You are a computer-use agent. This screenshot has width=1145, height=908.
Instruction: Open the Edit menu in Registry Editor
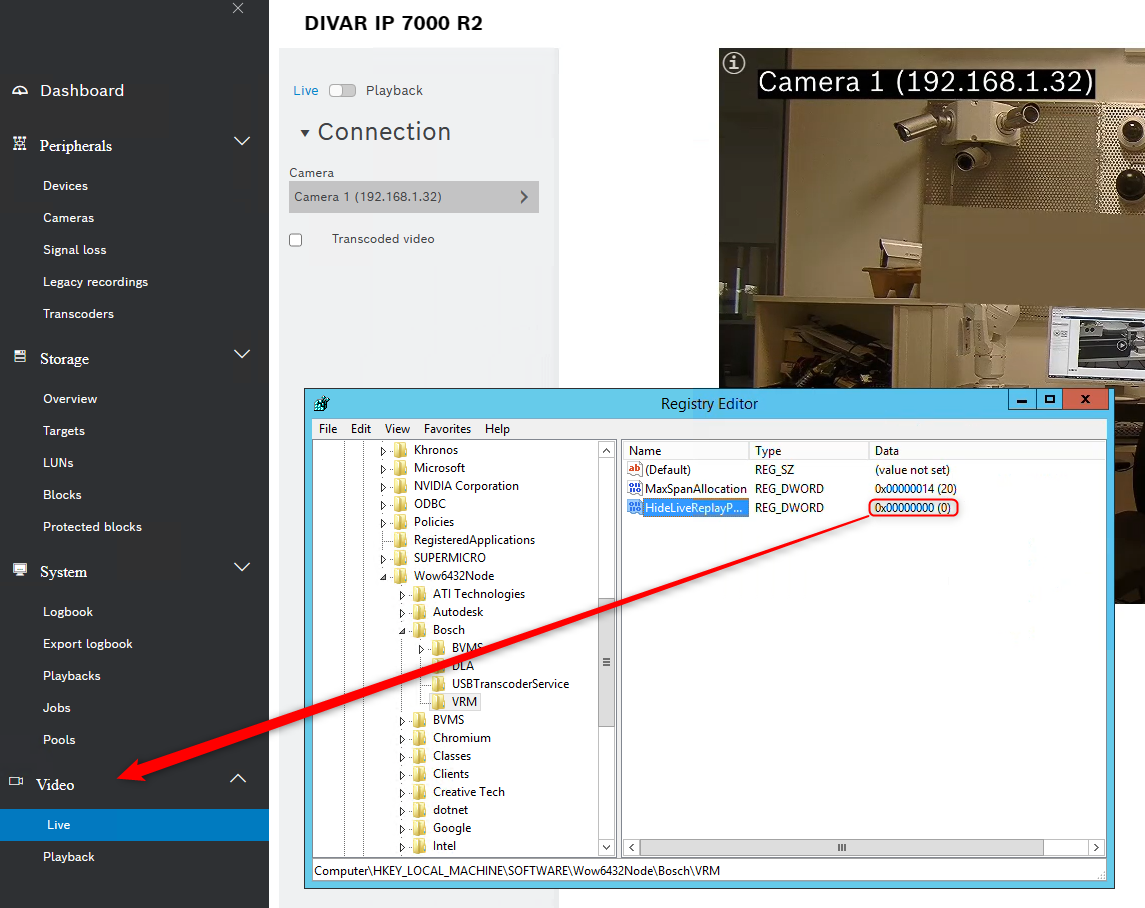(361, 429)
